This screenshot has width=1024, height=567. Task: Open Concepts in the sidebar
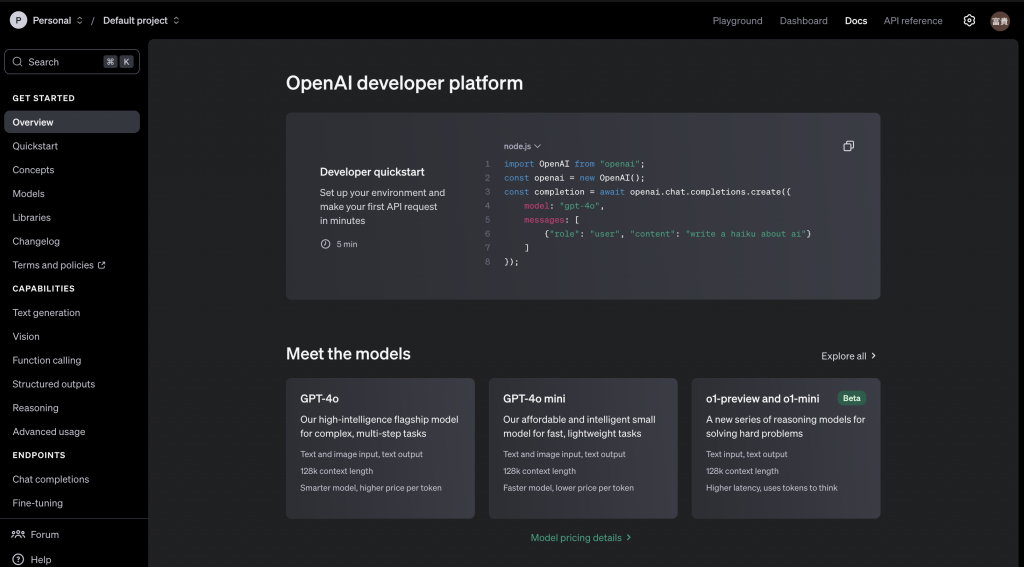33,170
